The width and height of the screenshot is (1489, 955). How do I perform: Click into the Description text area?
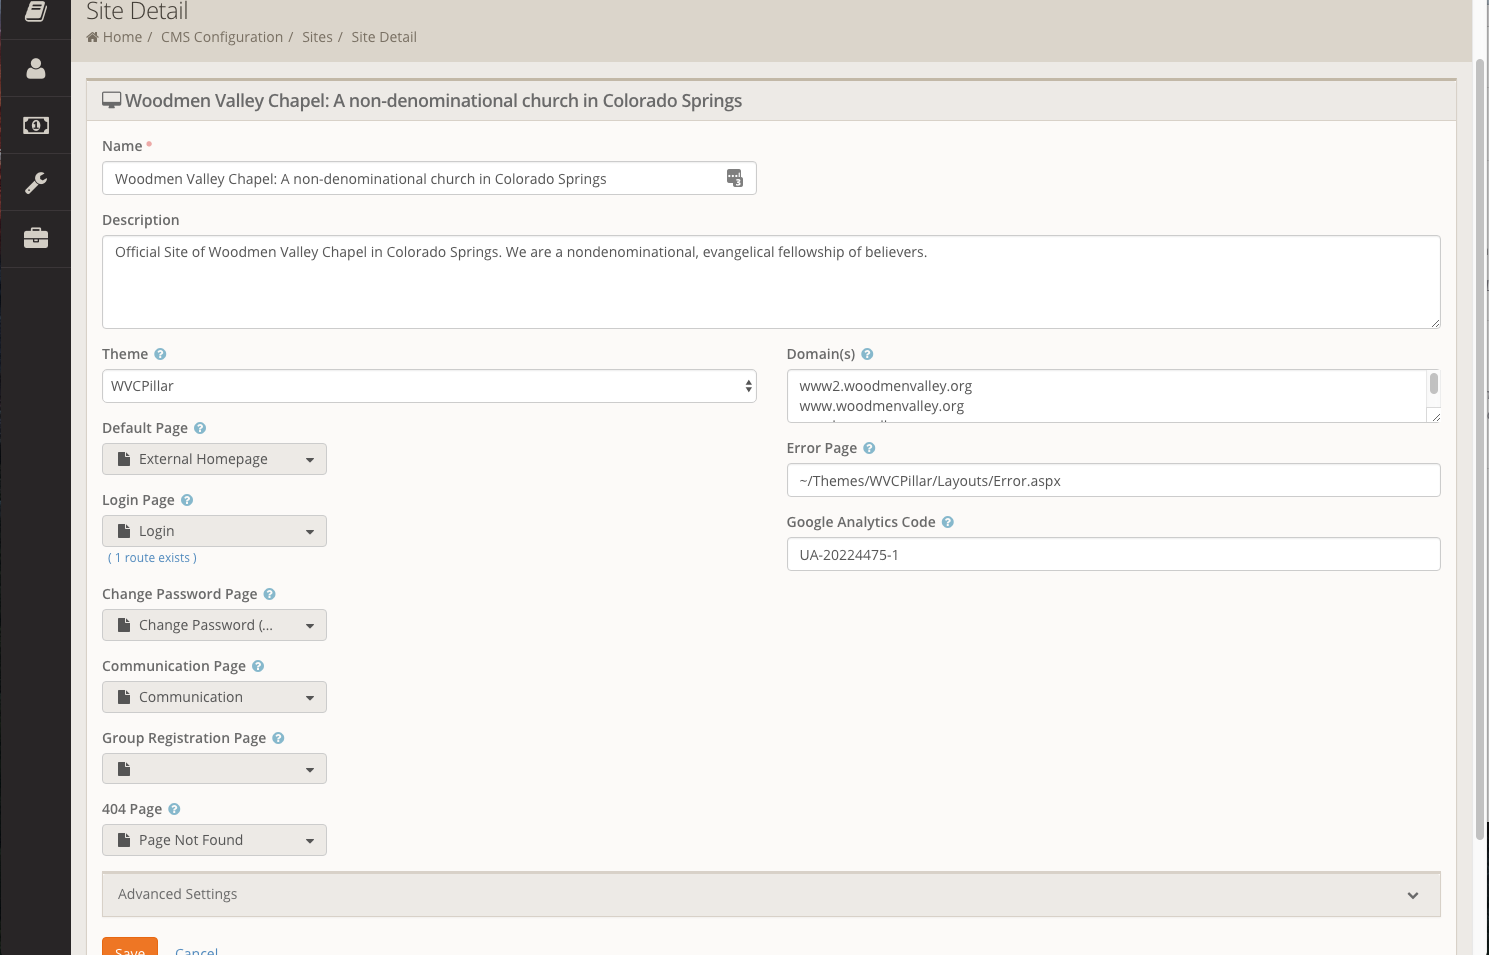[x=771, y=282]
